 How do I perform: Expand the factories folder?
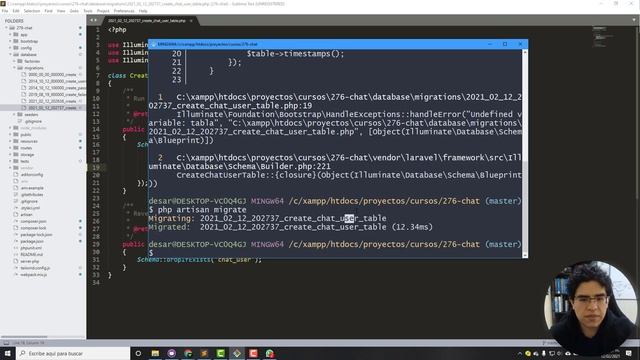point(14,61)
